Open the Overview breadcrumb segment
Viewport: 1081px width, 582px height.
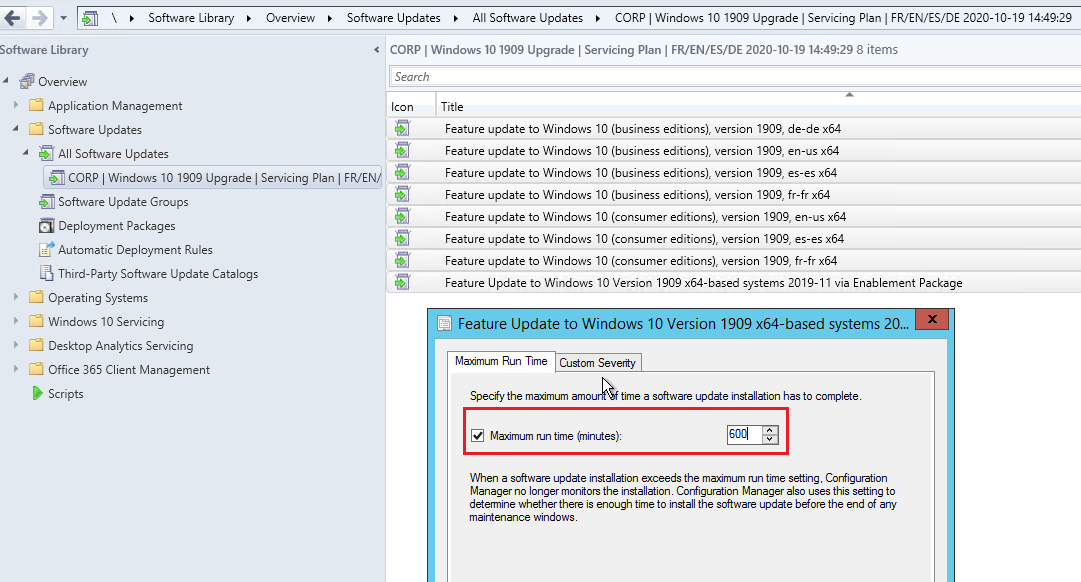(290, 18)
